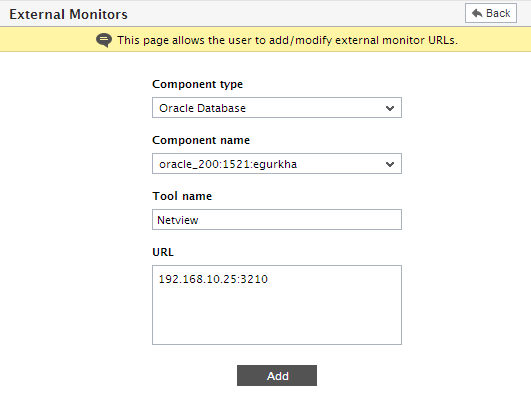
Task: Open the Component type dropdown
Action: tap(277, 108)
